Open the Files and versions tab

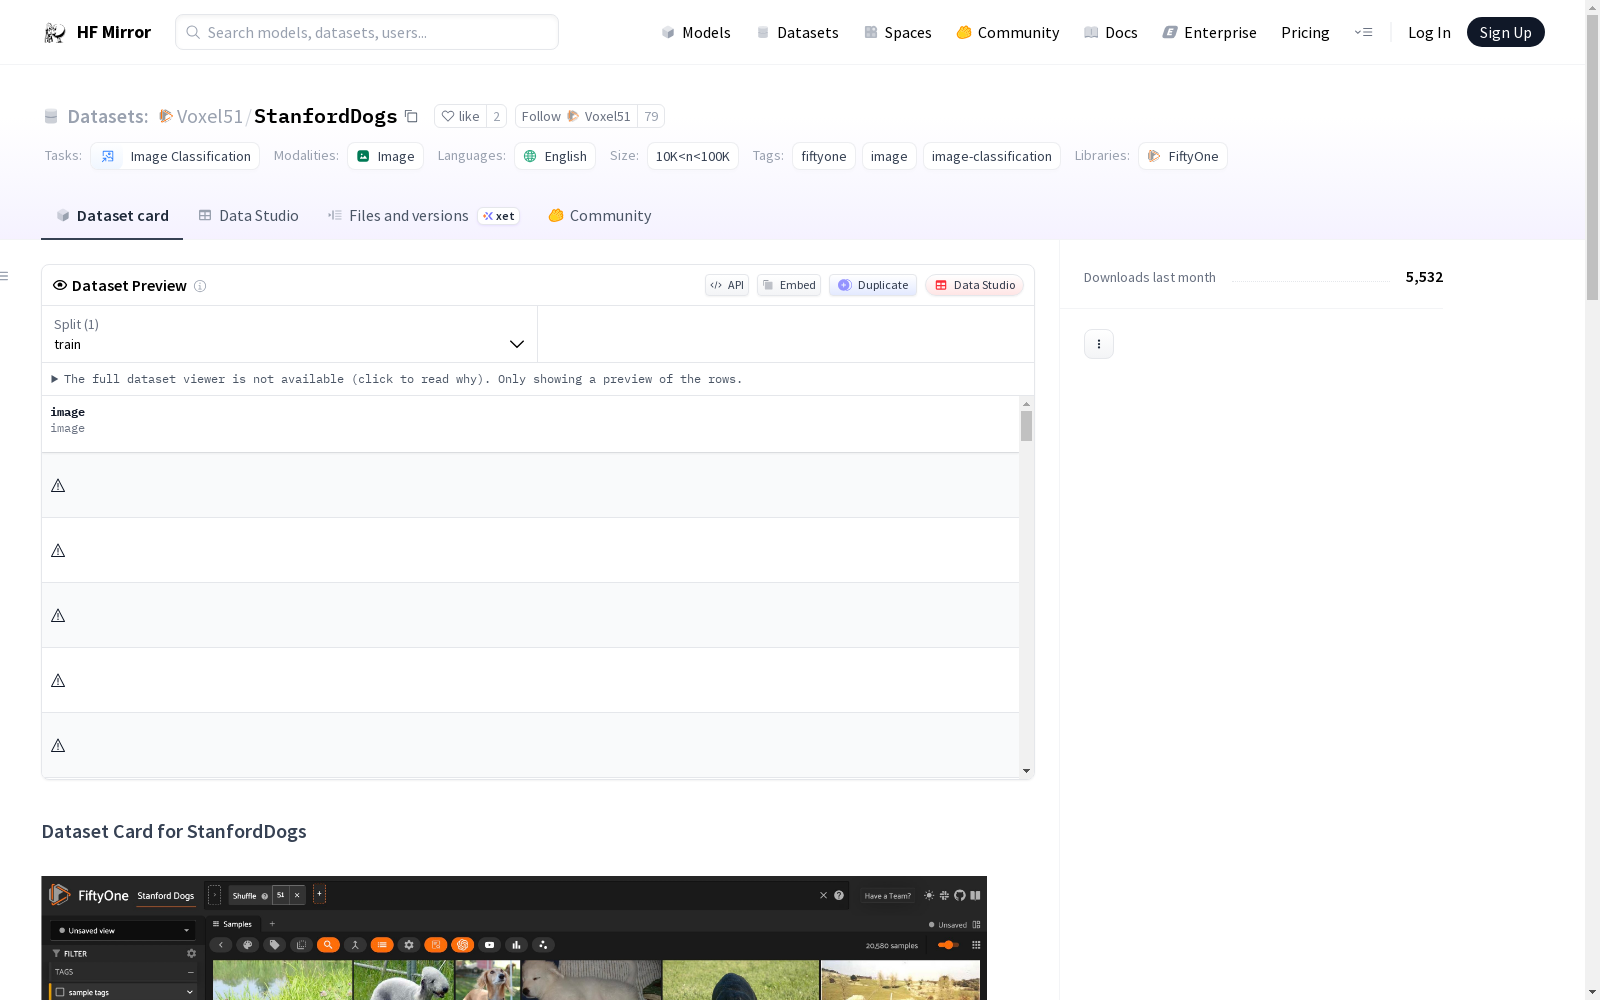coord(423,216)
